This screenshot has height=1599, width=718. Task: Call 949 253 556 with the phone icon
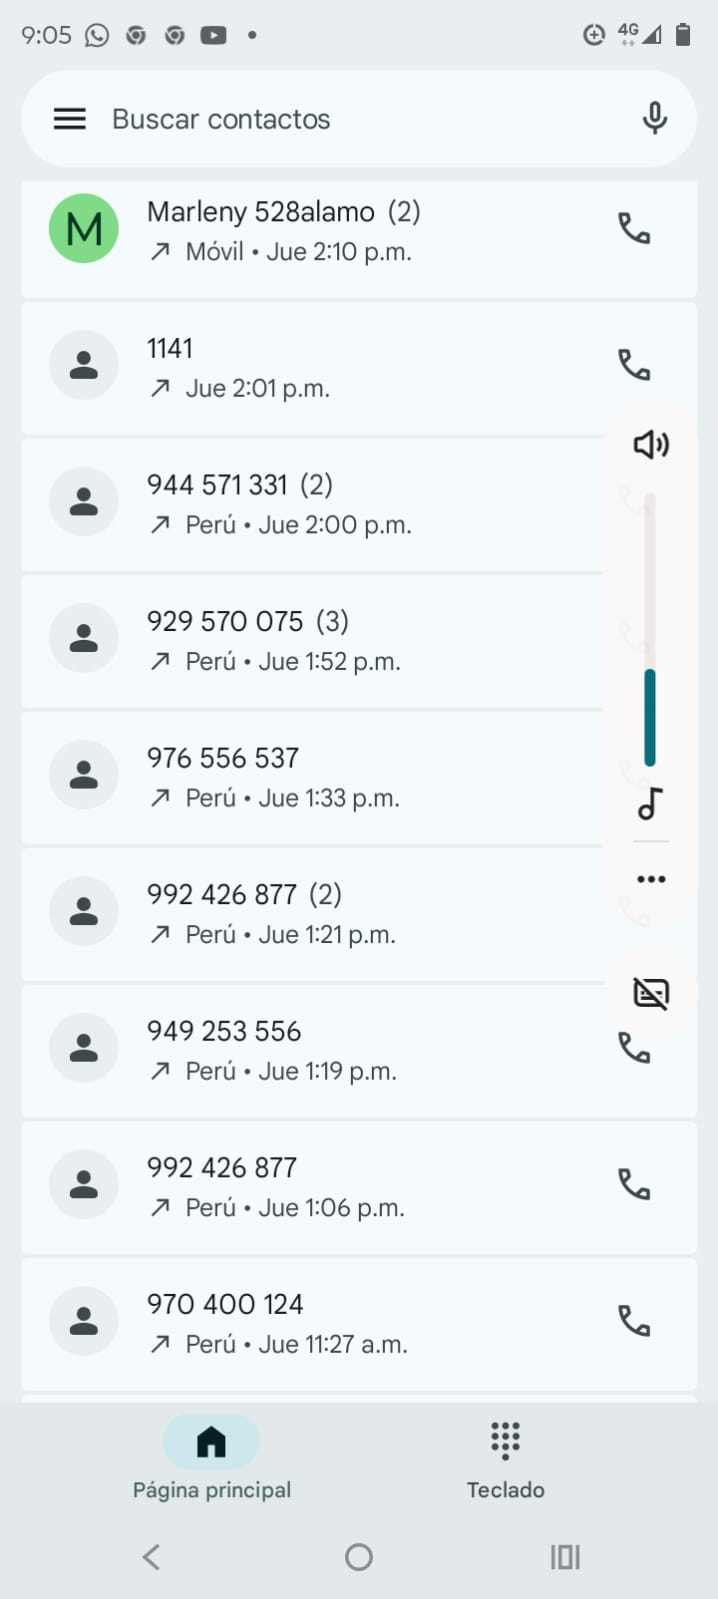point(634,1050)
